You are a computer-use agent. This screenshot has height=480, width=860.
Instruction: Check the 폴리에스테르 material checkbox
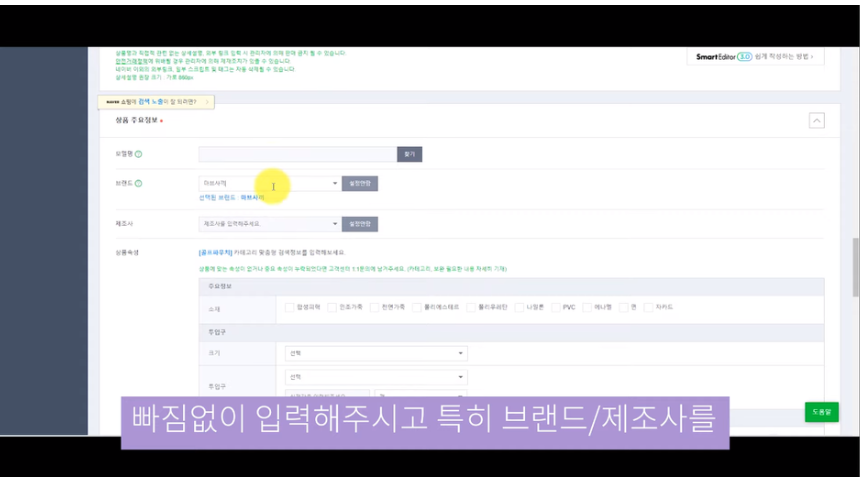click(417, 307)
